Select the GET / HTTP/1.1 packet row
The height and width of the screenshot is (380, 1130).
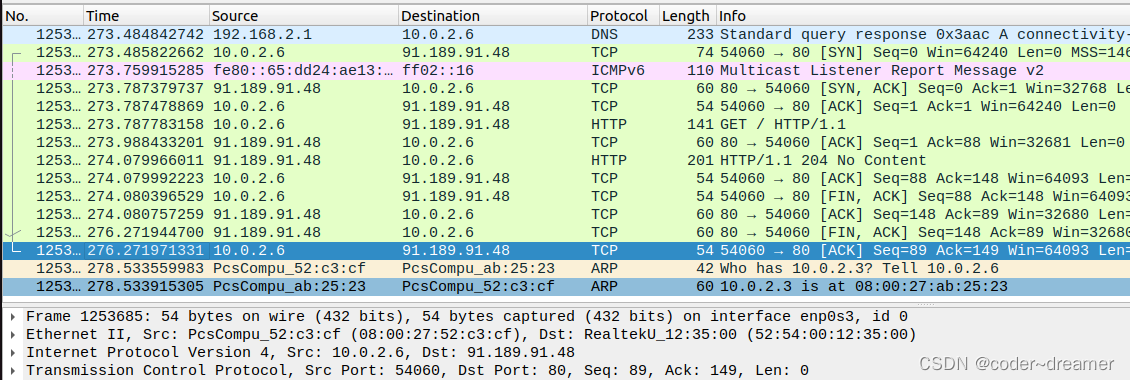565,124
